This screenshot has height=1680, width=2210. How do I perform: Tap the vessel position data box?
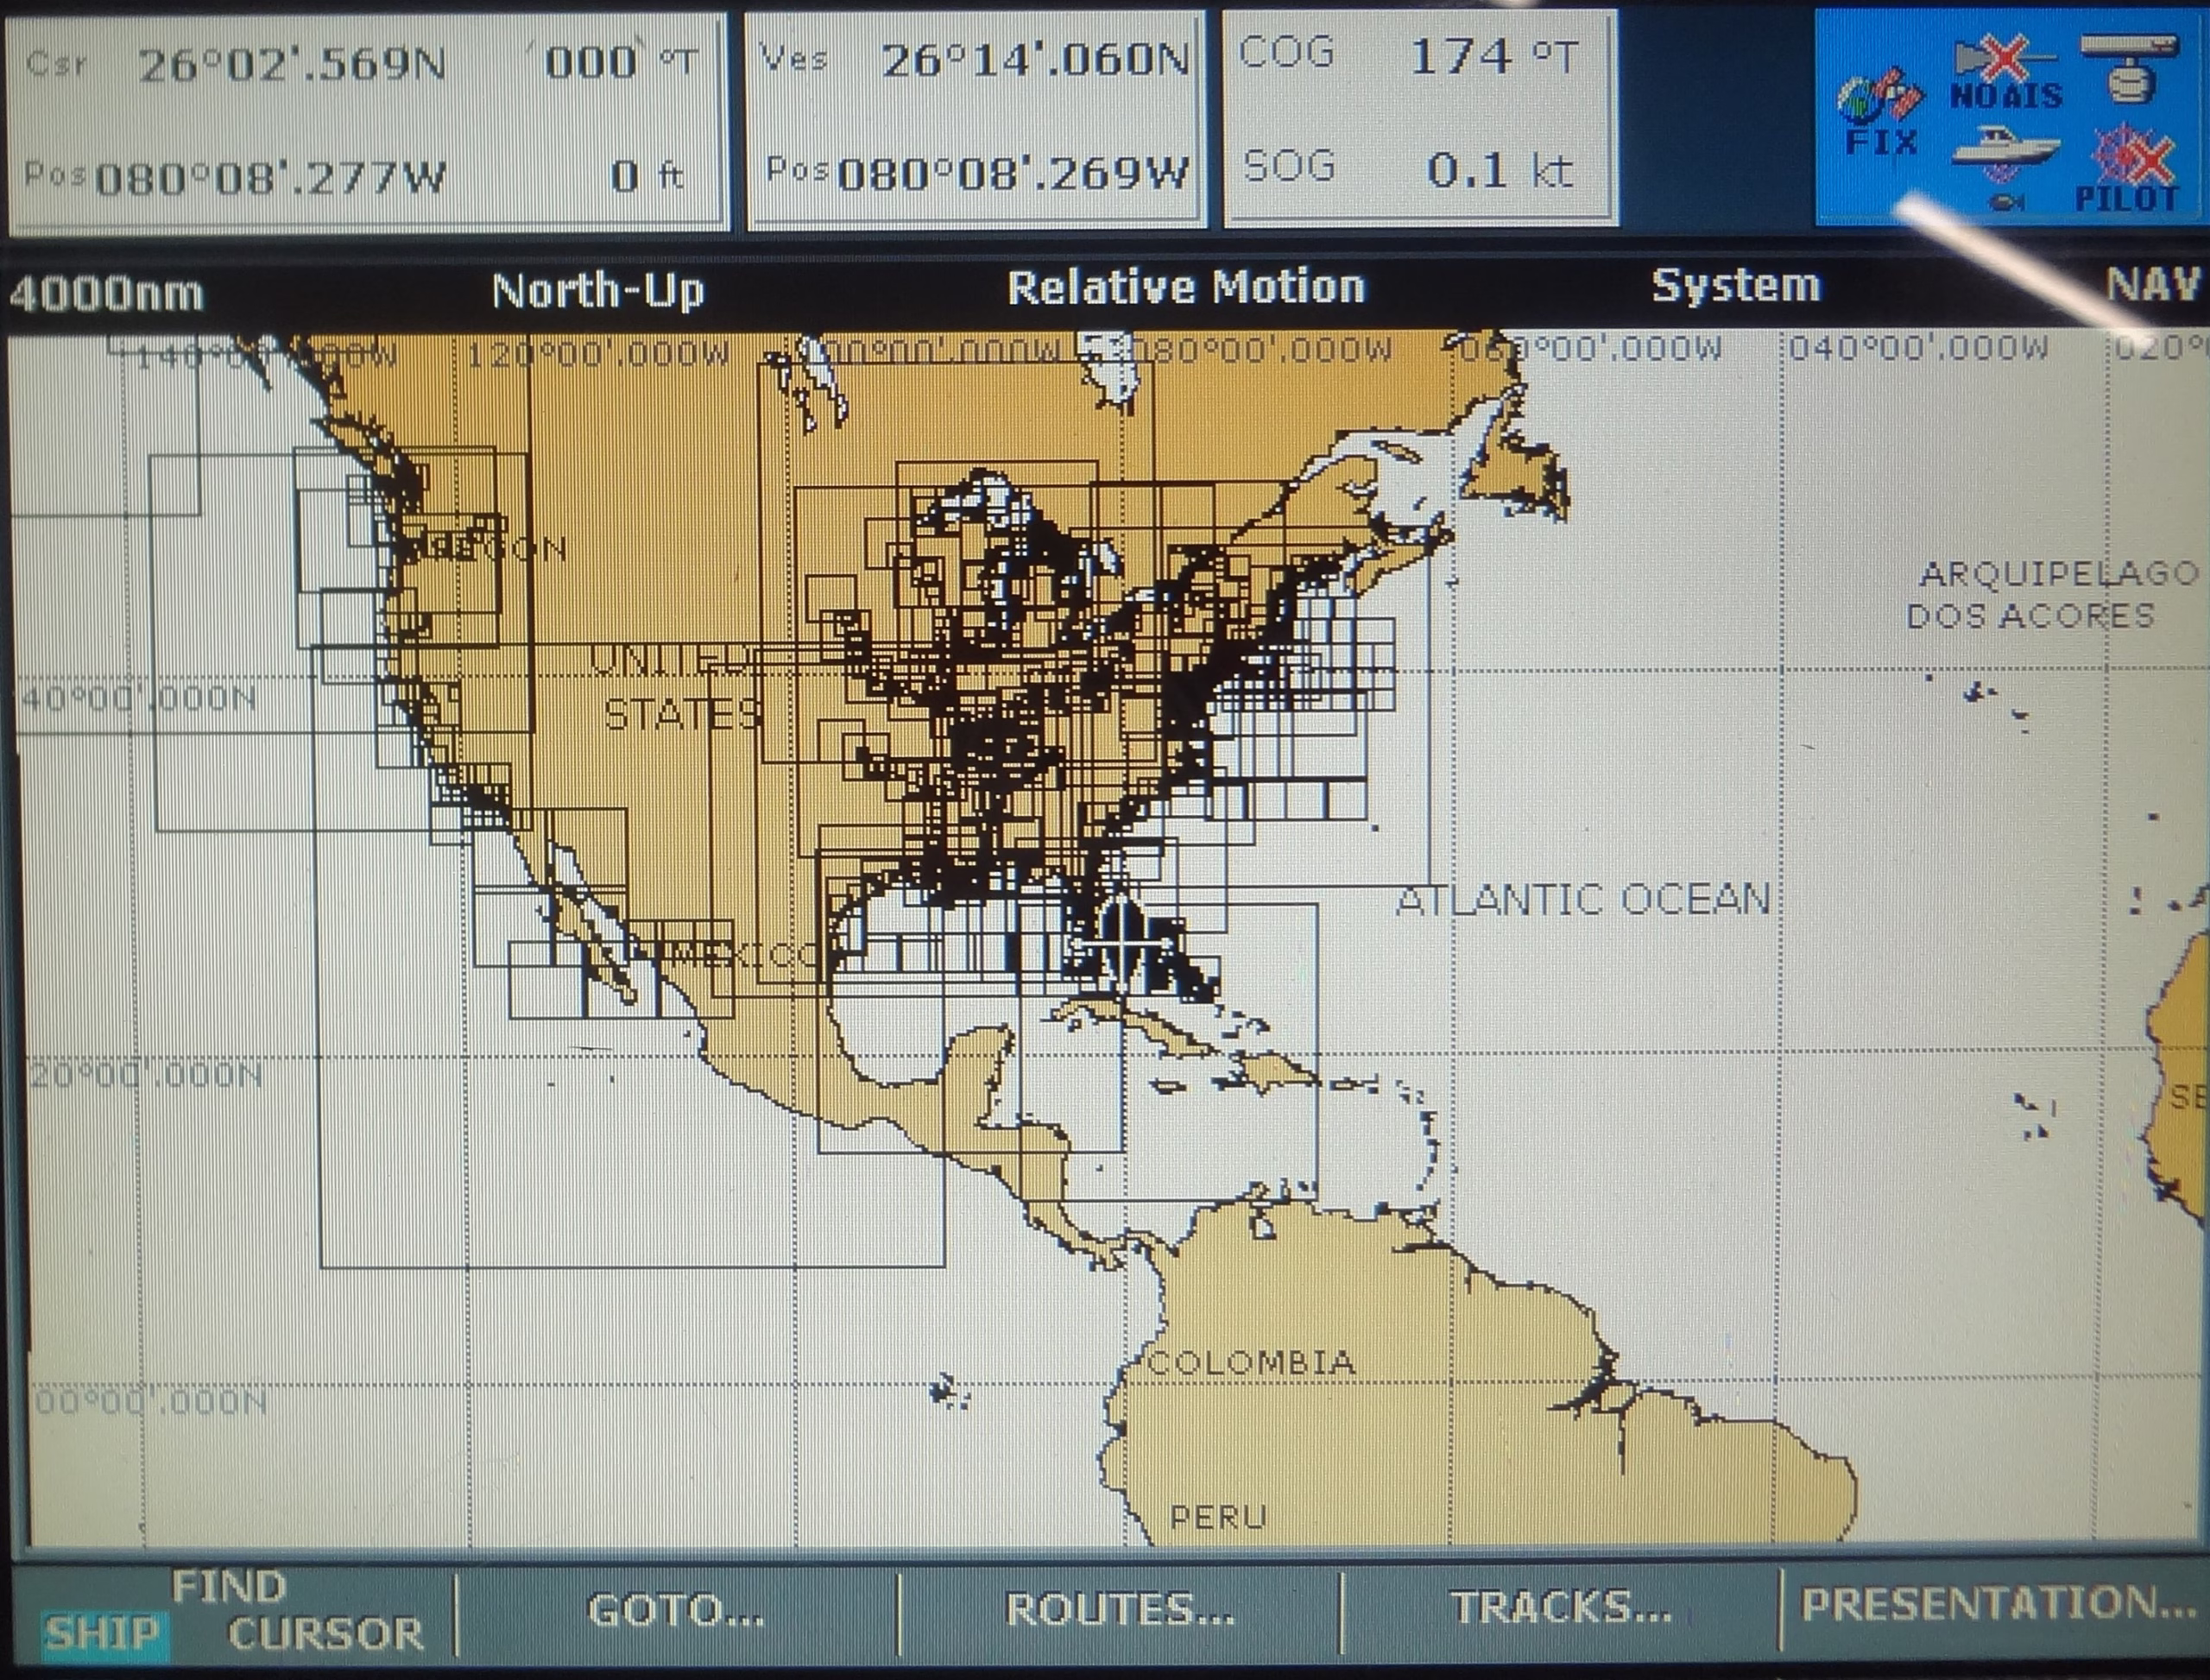(975, 118)
